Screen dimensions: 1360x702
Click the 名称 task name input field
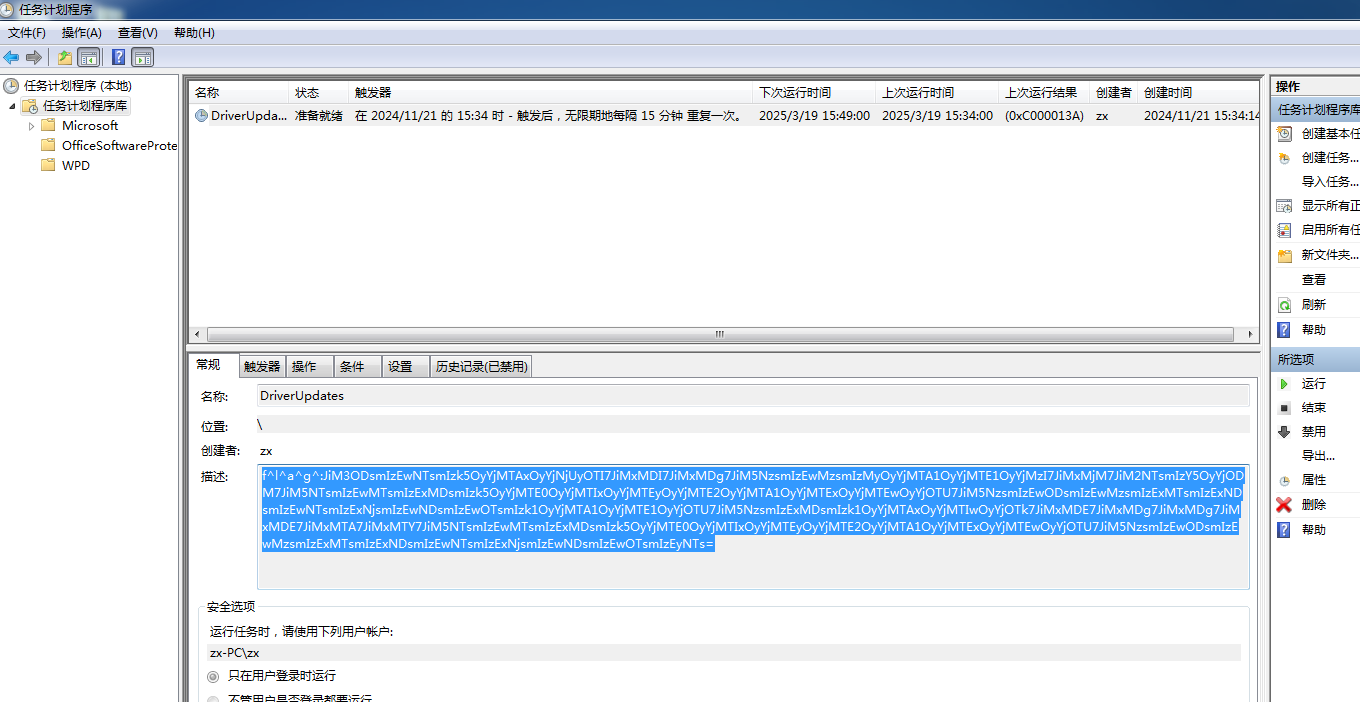coord(752,396)
